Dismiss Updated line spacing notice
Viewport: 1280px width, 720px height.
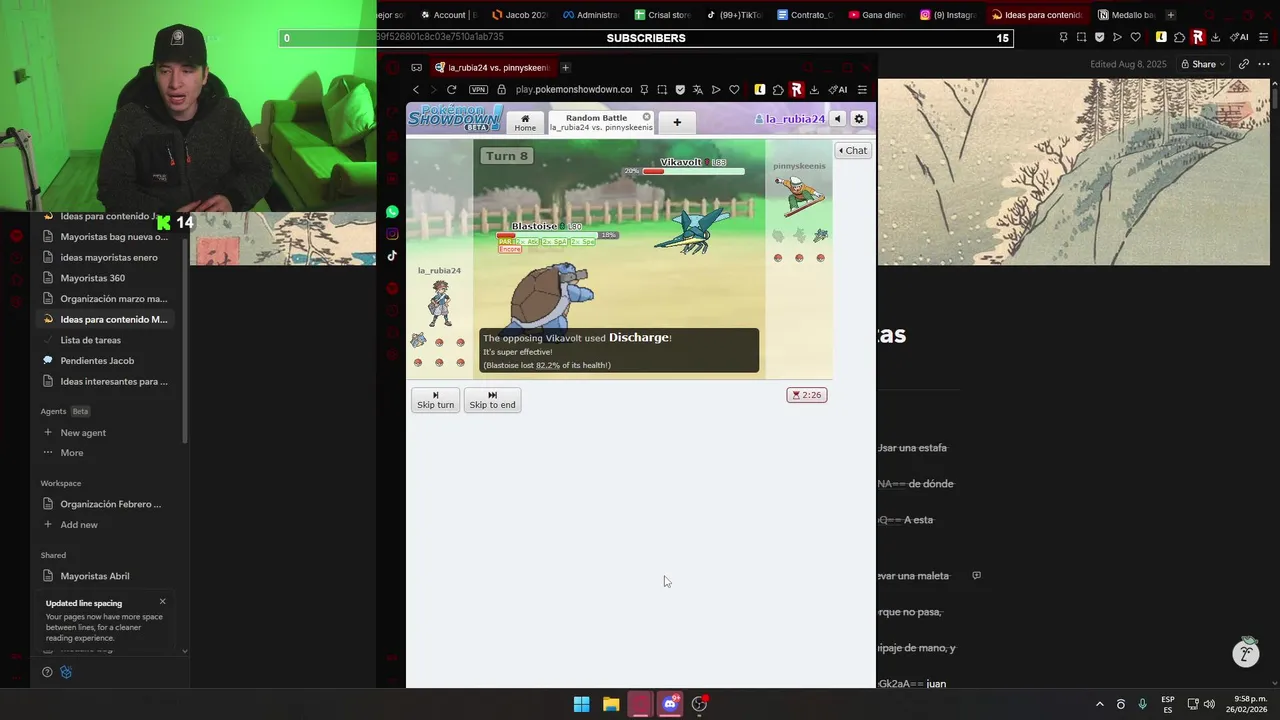click(162, 601)
